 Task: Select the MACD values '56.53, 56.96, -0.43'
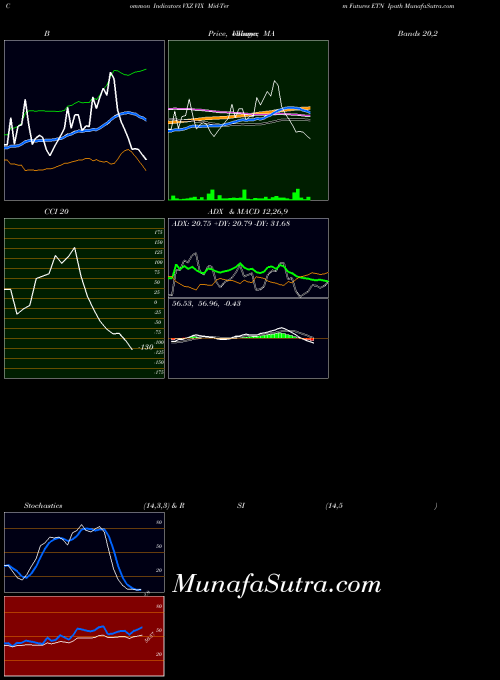206,304
